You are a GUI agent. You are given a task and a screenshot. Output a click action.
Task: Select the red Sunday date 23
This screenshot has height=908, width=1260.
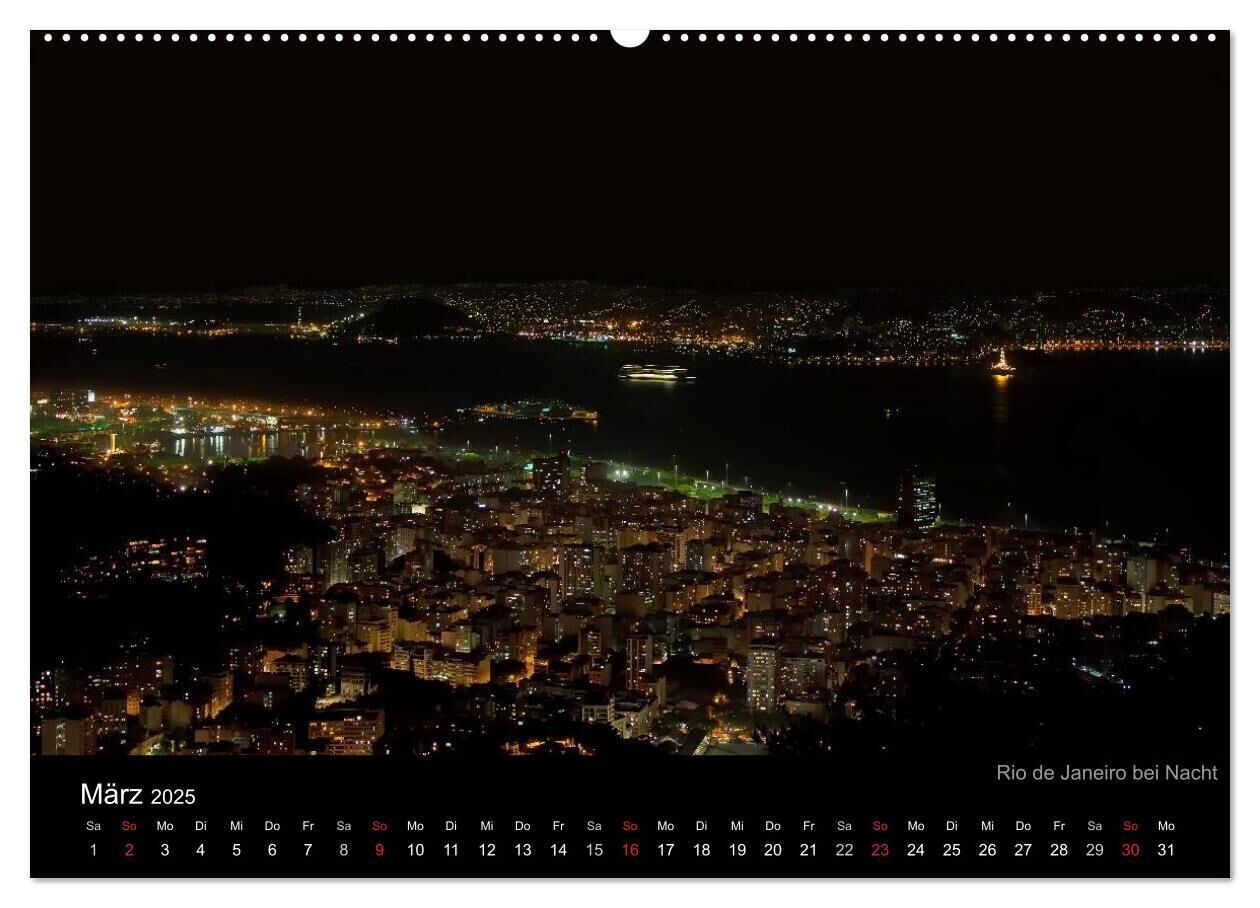pyautogui.click(x=880, y=850)
